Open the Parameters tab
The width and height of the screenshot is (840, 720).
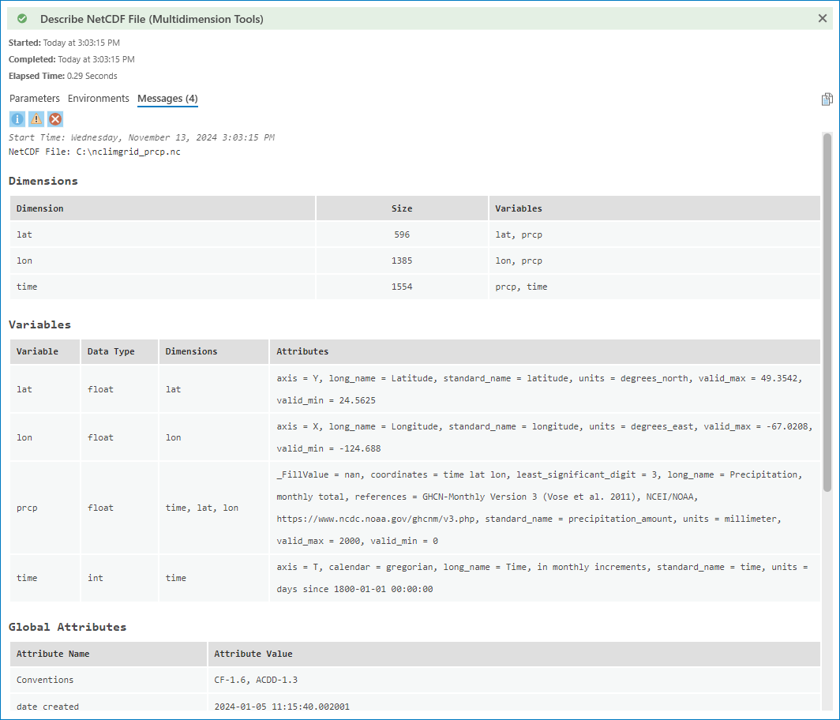(34, 98)
